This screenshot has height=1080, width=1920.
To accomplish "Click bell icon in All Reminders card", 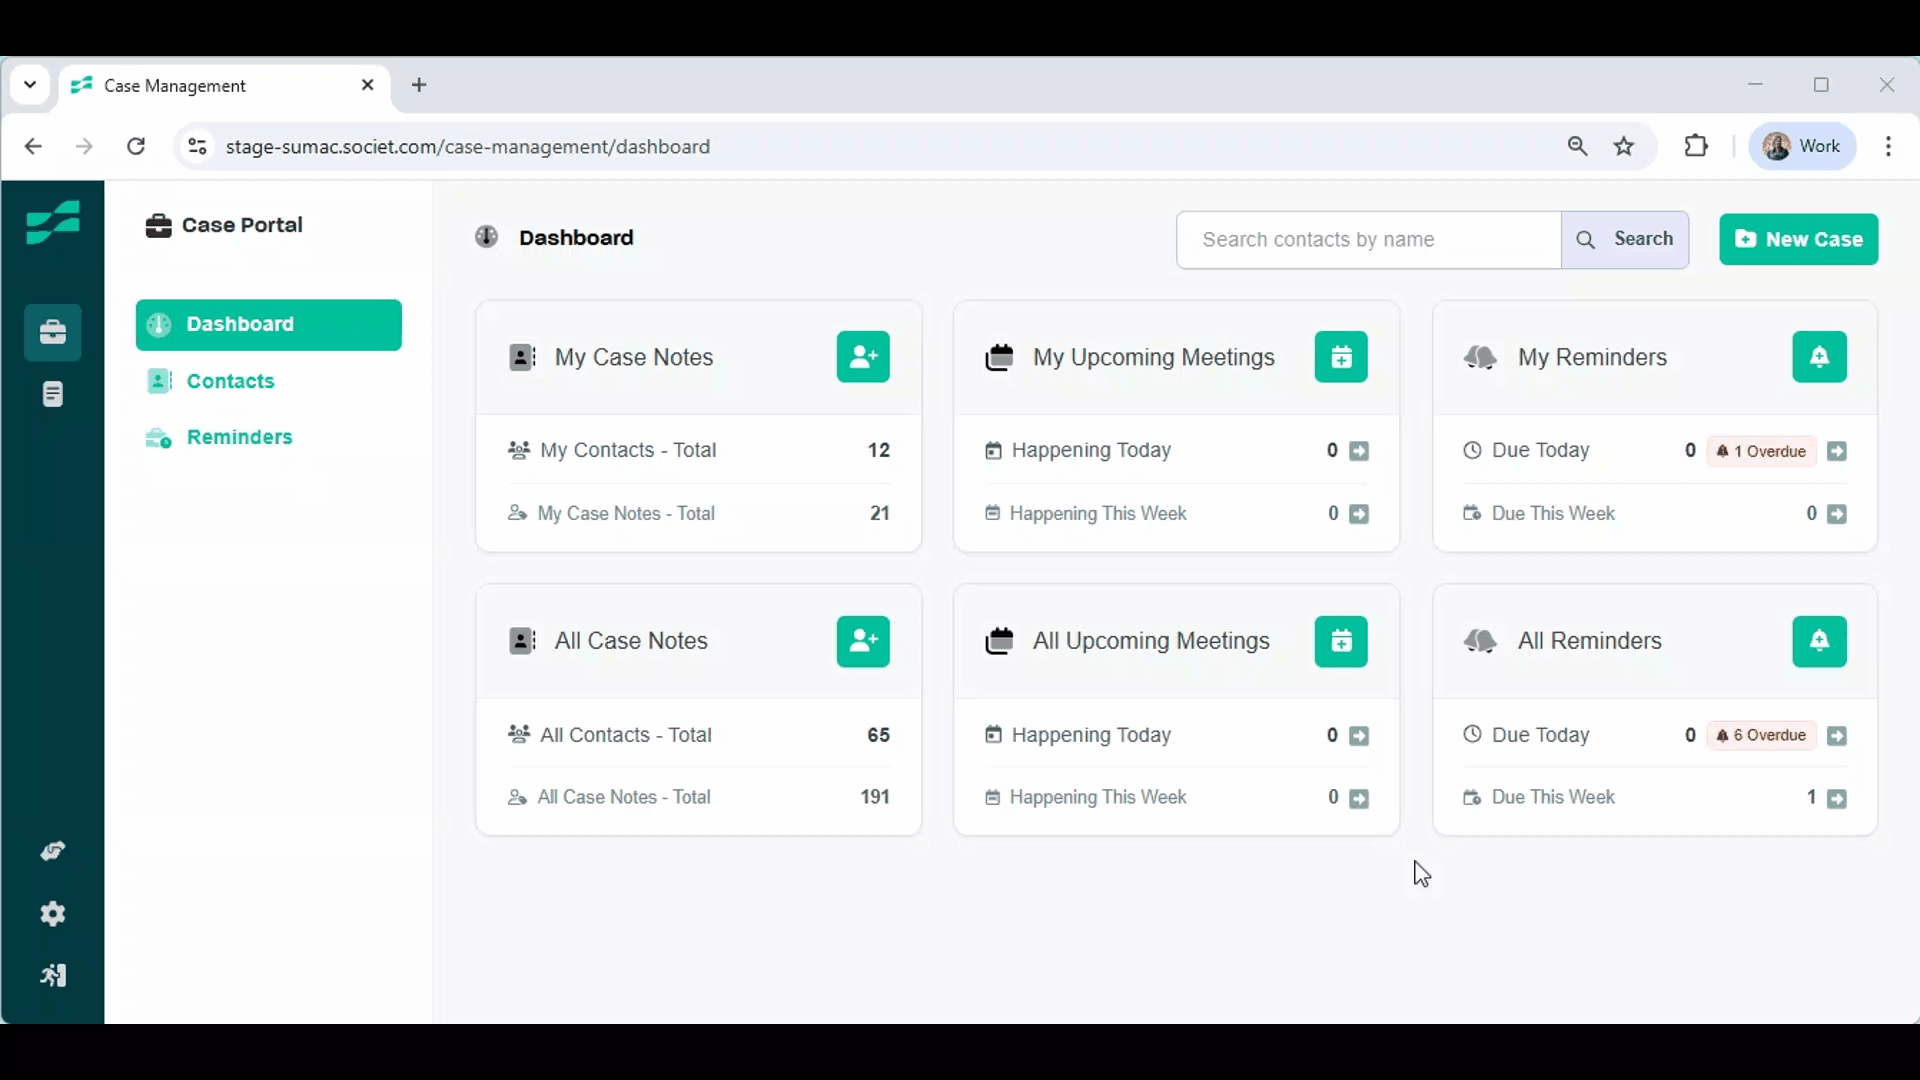I will click(1818, 641).
